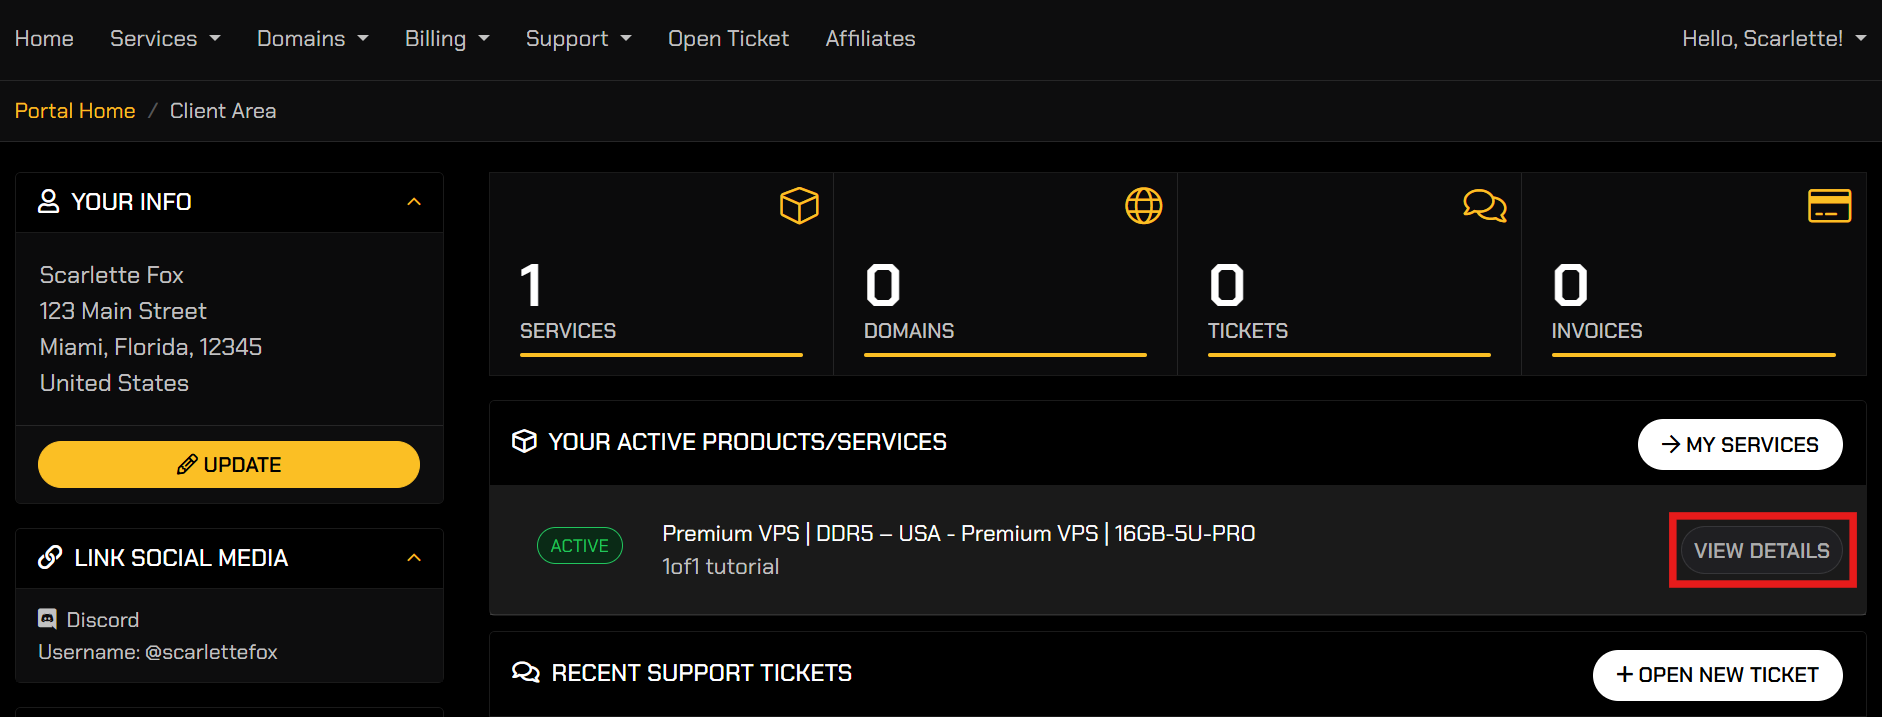Screen dimensions: 1882x717
Task: Open the 1 Services stat tile
Action: [x=661, y=274]
